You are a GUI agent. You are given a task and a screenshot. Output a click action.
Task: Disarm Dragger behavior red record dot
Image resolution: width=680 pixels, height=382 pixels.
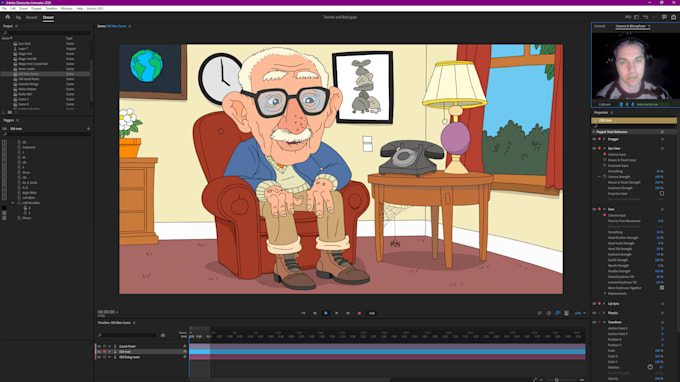tap(599, 139)
